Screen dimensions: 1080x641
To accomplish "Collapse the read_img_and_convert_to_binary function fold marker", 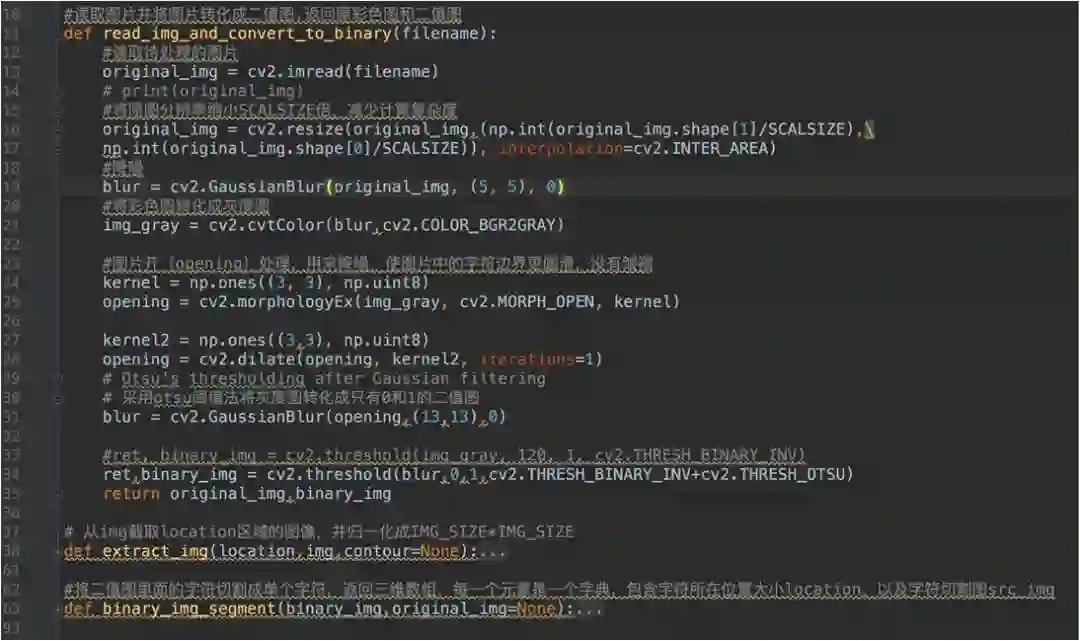I will pyautogui.click(x=59, y=34).
